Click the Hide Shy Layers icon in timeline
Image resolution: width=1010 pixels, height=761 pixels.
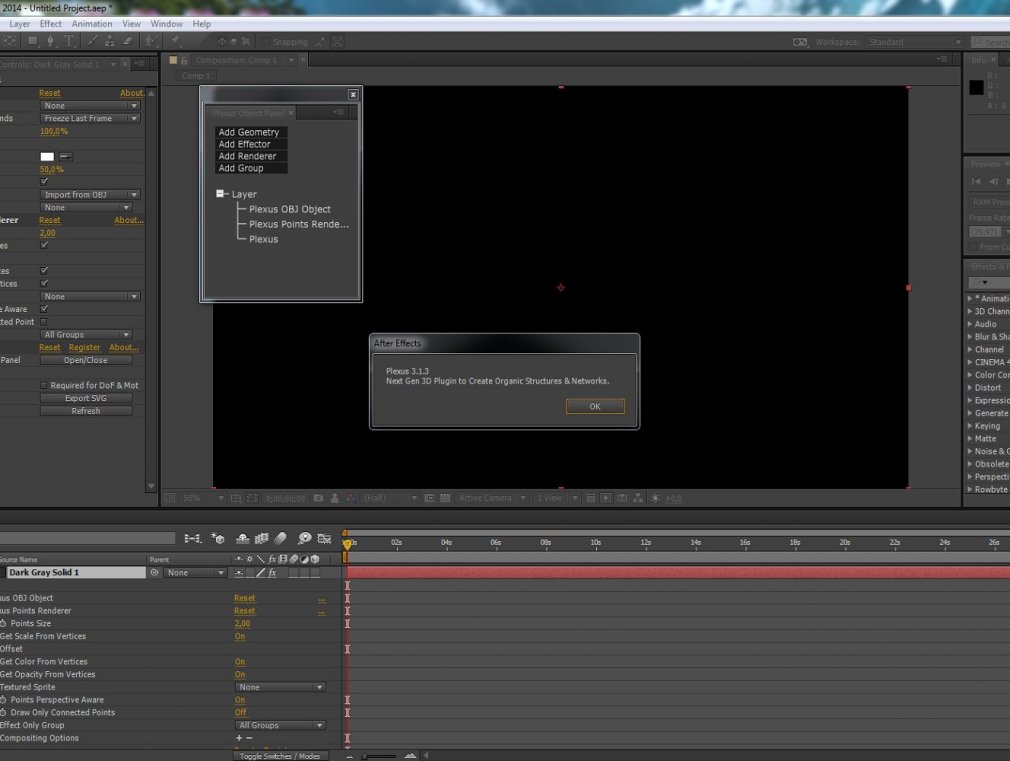[x=242, y=538]
